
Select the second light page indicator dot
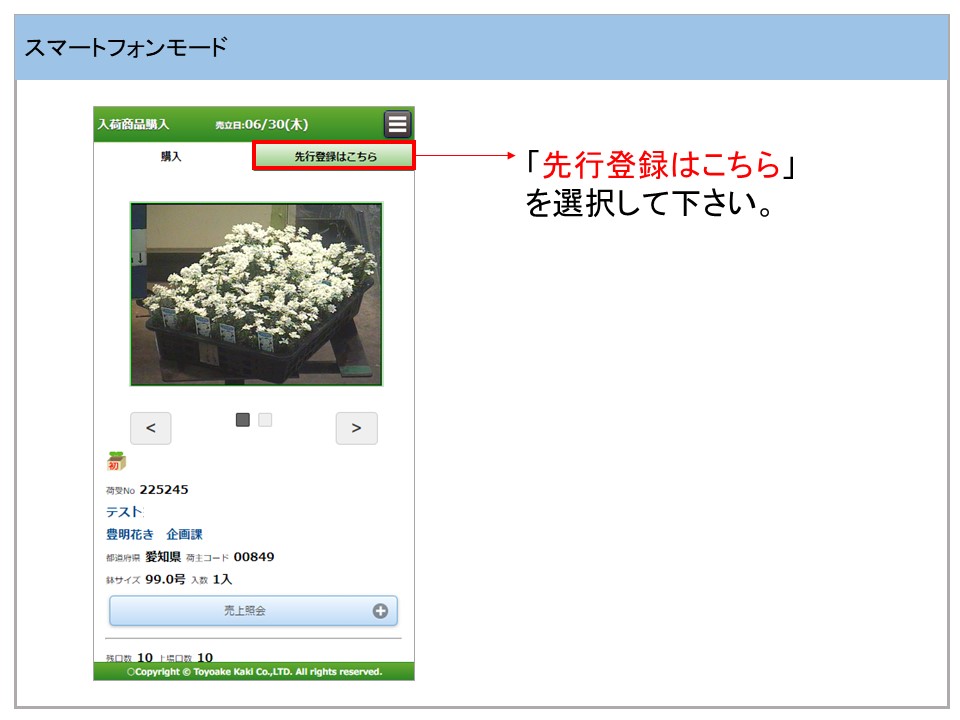pos(265,420)
